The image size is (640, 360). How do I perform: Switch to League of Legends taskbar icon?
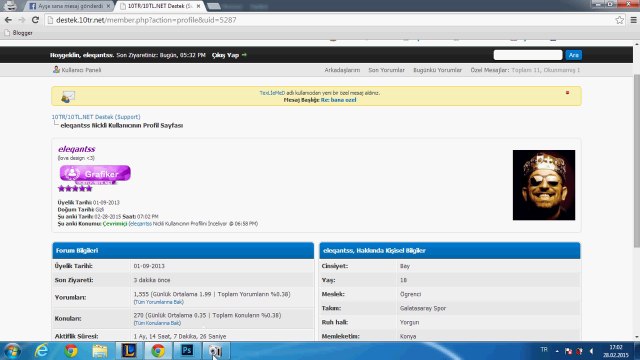pos(129,351)
